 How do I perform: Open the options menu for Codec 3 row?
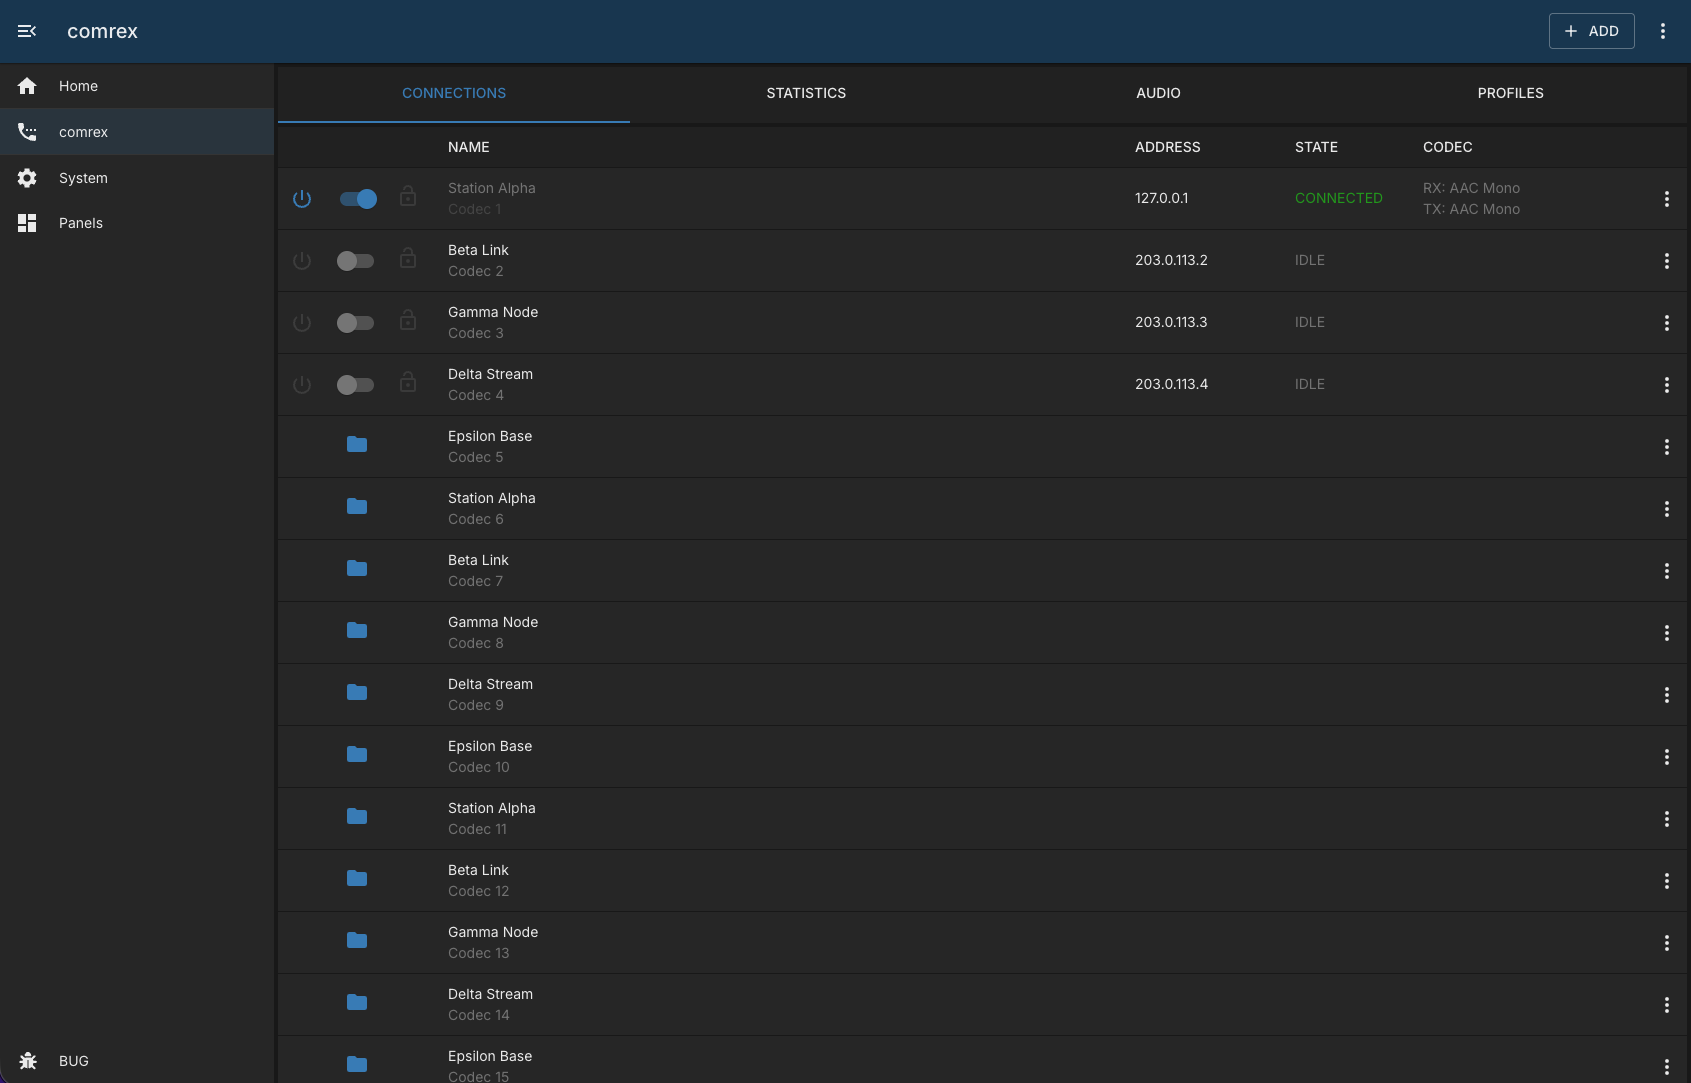pos(1666,323)
